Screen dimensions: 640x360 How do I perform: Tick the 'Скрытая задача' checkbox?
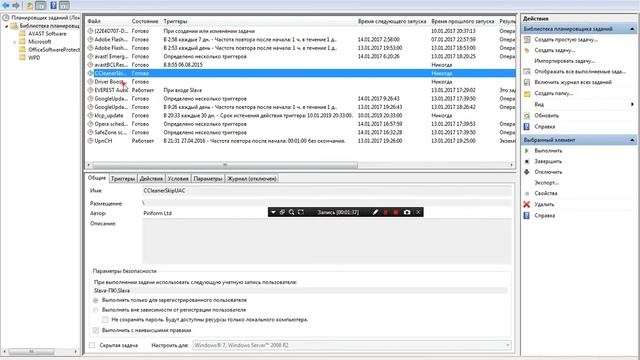tap(92, 345)
